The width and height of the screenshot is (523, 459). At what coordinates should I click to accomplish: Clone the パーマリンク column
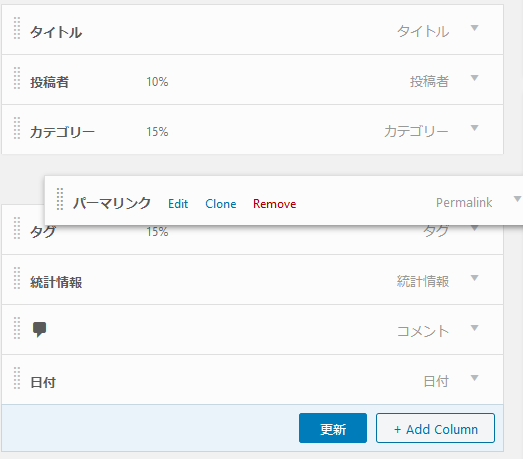[x=220, y=203]
